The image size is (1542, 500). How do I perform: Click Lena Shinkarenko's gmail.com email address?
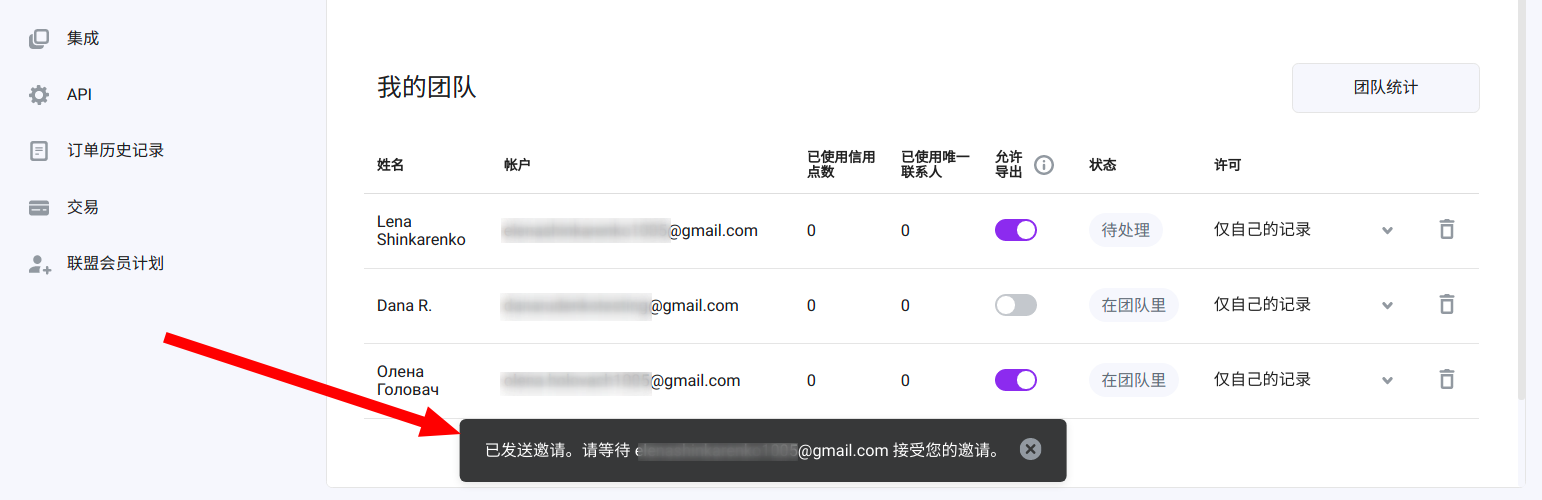tap(630, 230)
